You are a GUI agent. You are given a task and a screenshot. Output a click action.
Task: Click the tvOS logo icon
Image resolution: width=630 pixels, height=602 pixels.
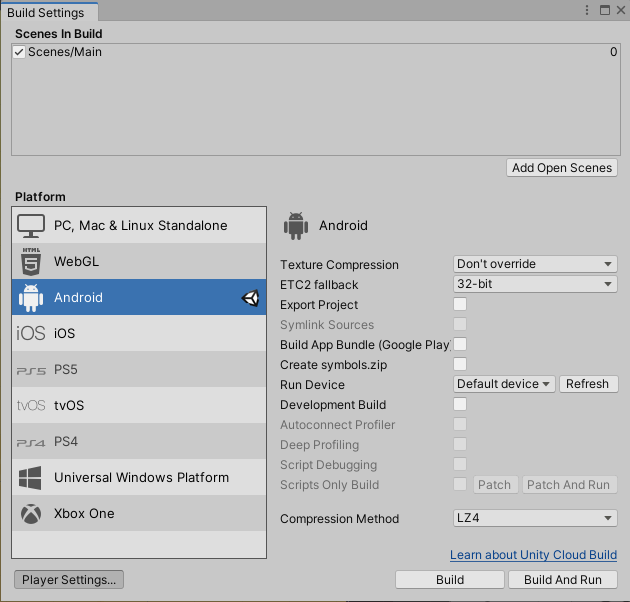(31, 405)
